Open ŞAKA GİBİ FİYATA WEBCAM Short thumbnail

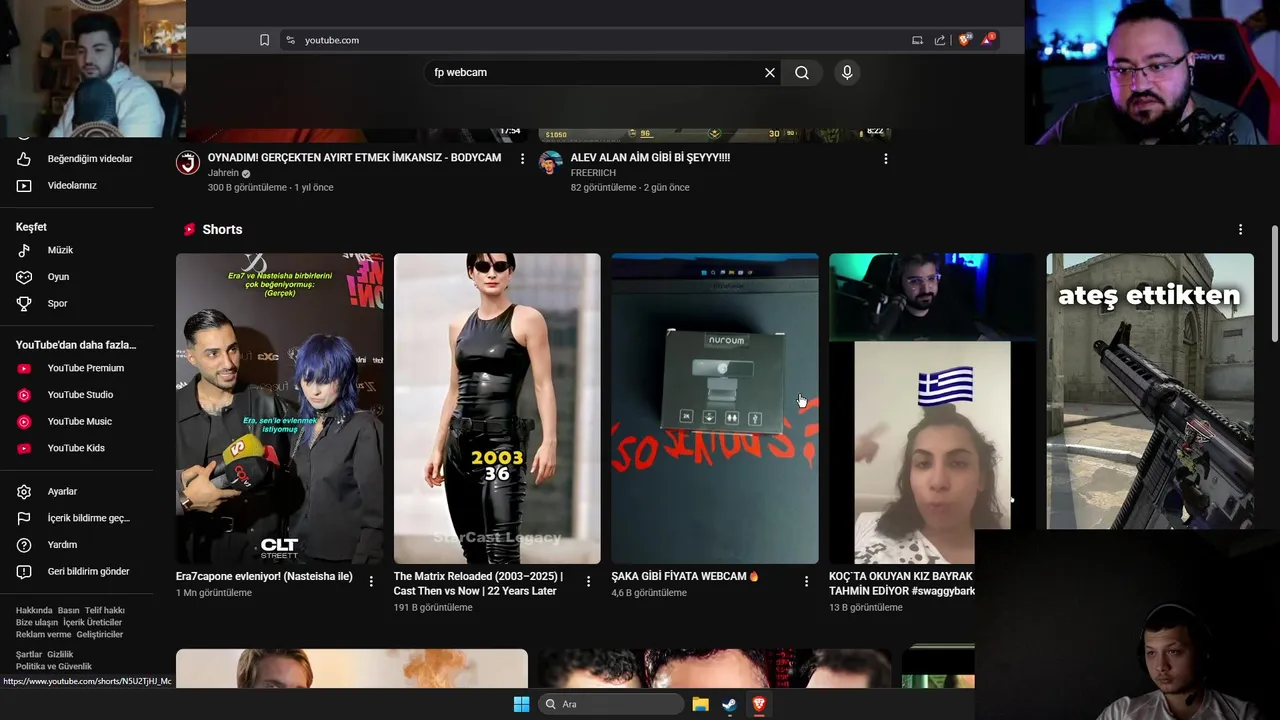715,408
